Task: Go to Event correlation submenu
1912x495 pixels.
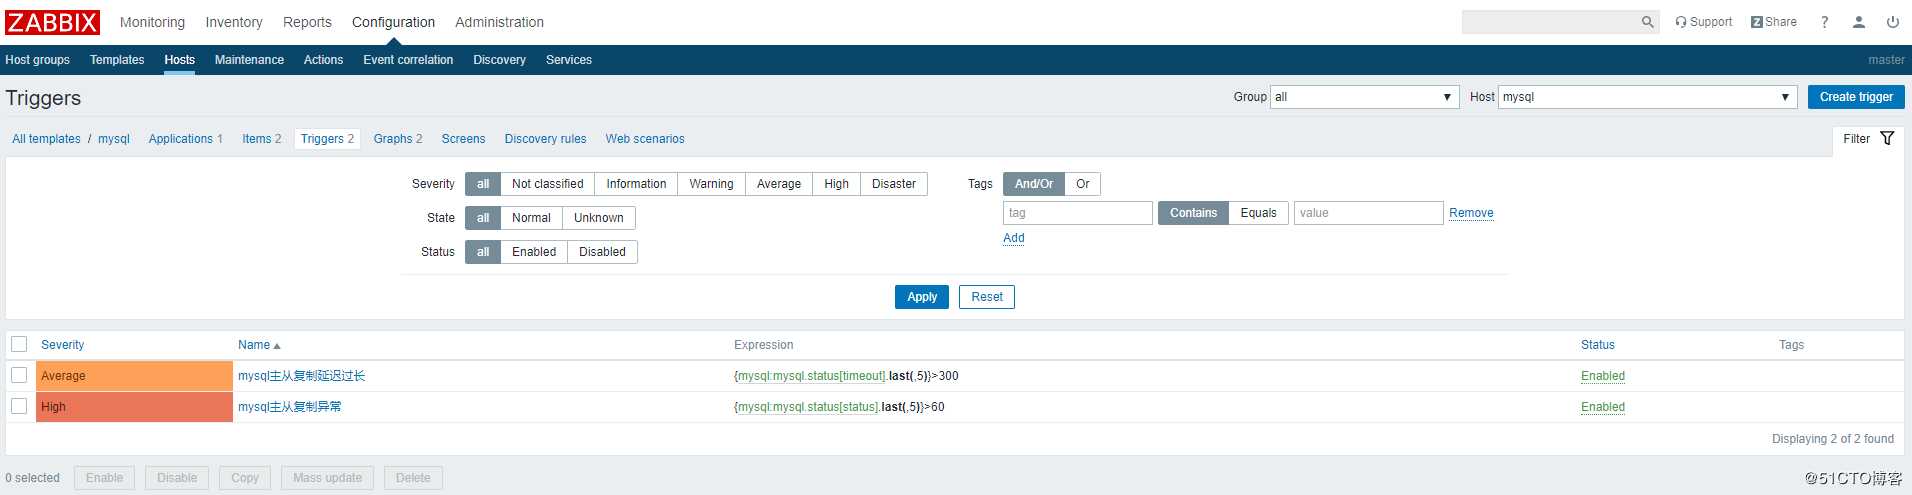Action: (x=408, y=60)
